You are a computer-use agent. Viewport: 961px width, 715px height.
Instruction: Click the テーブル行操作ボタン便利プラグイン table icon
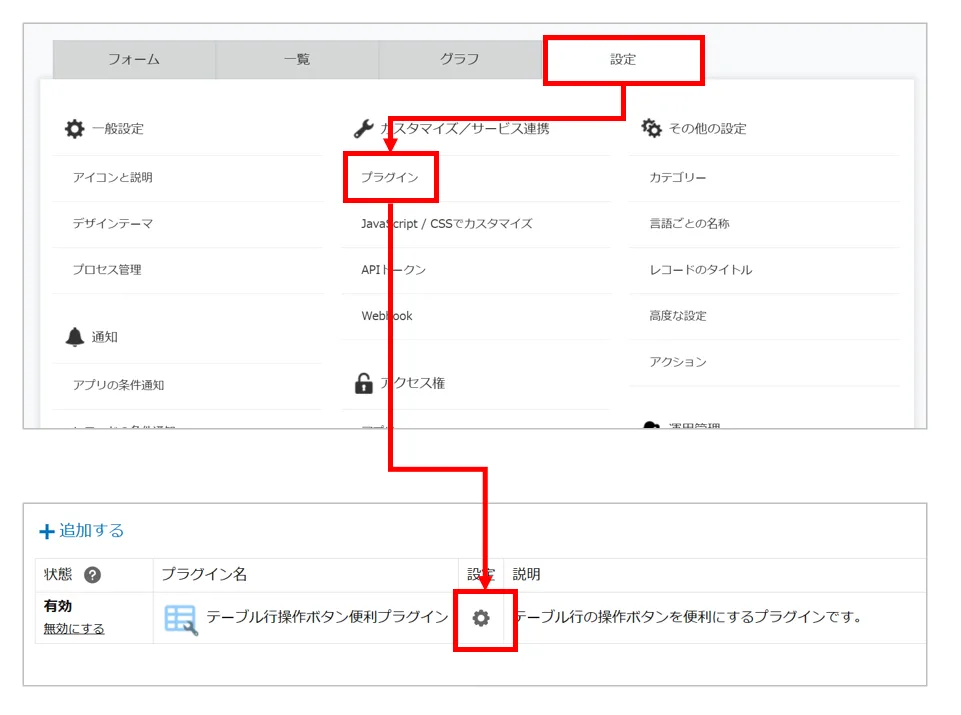click(181, 619)
